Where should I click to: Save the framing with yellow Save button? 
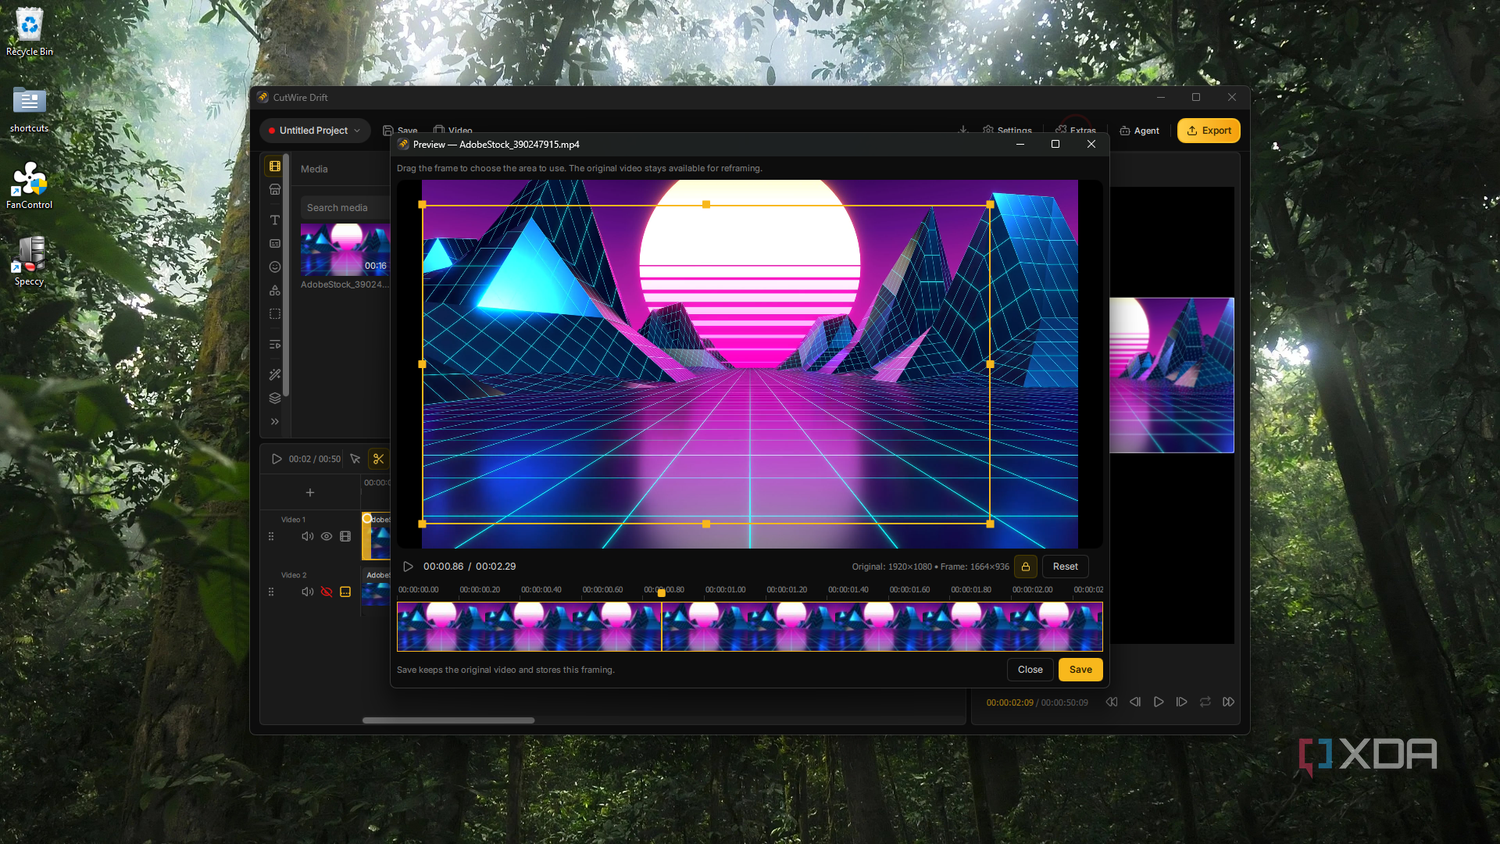pos(1081,670)
